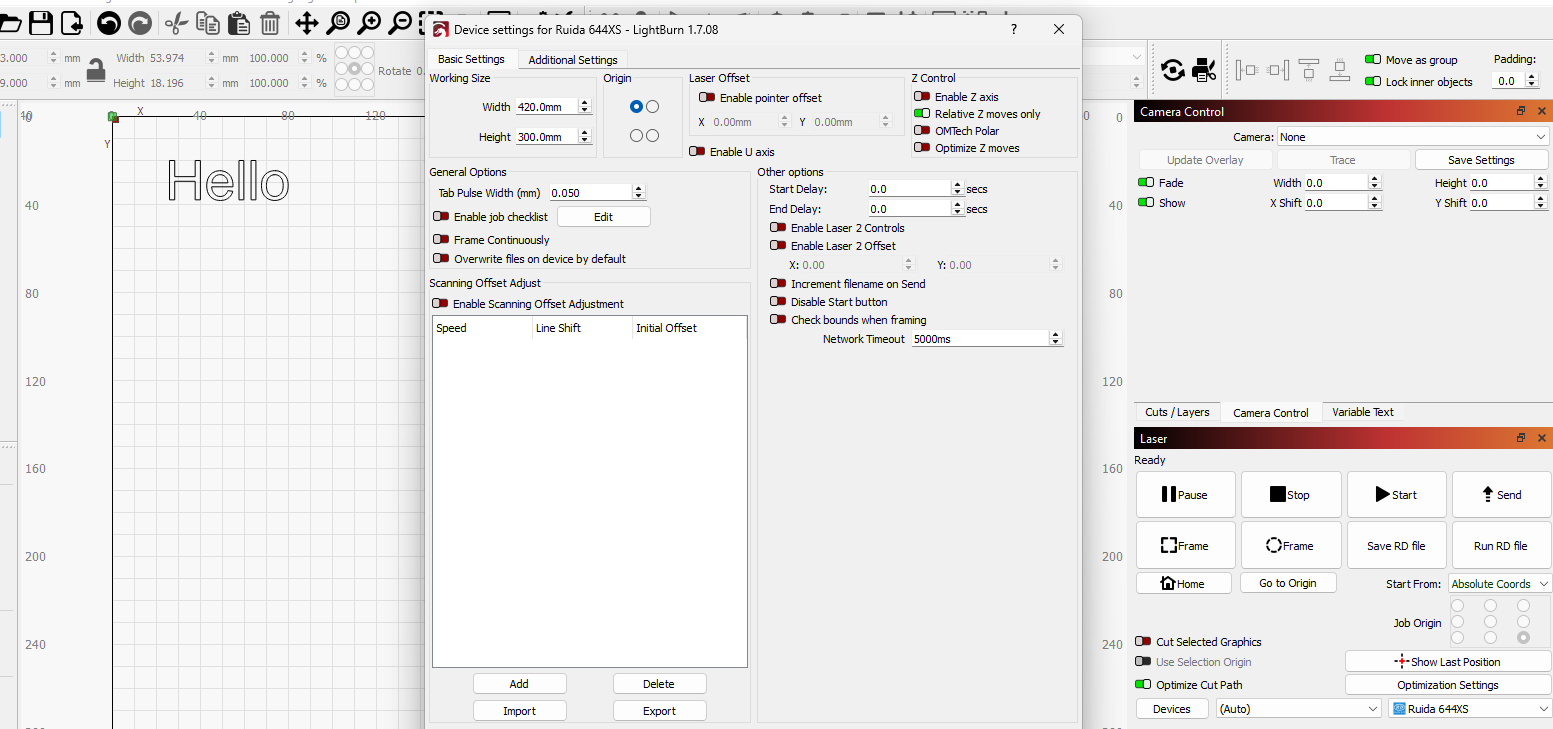This screenshot has height=729, width=1553.
Task: Switch to the Cuts / Layers tab
Action: pyautogui.click(x=1177, y=412)
